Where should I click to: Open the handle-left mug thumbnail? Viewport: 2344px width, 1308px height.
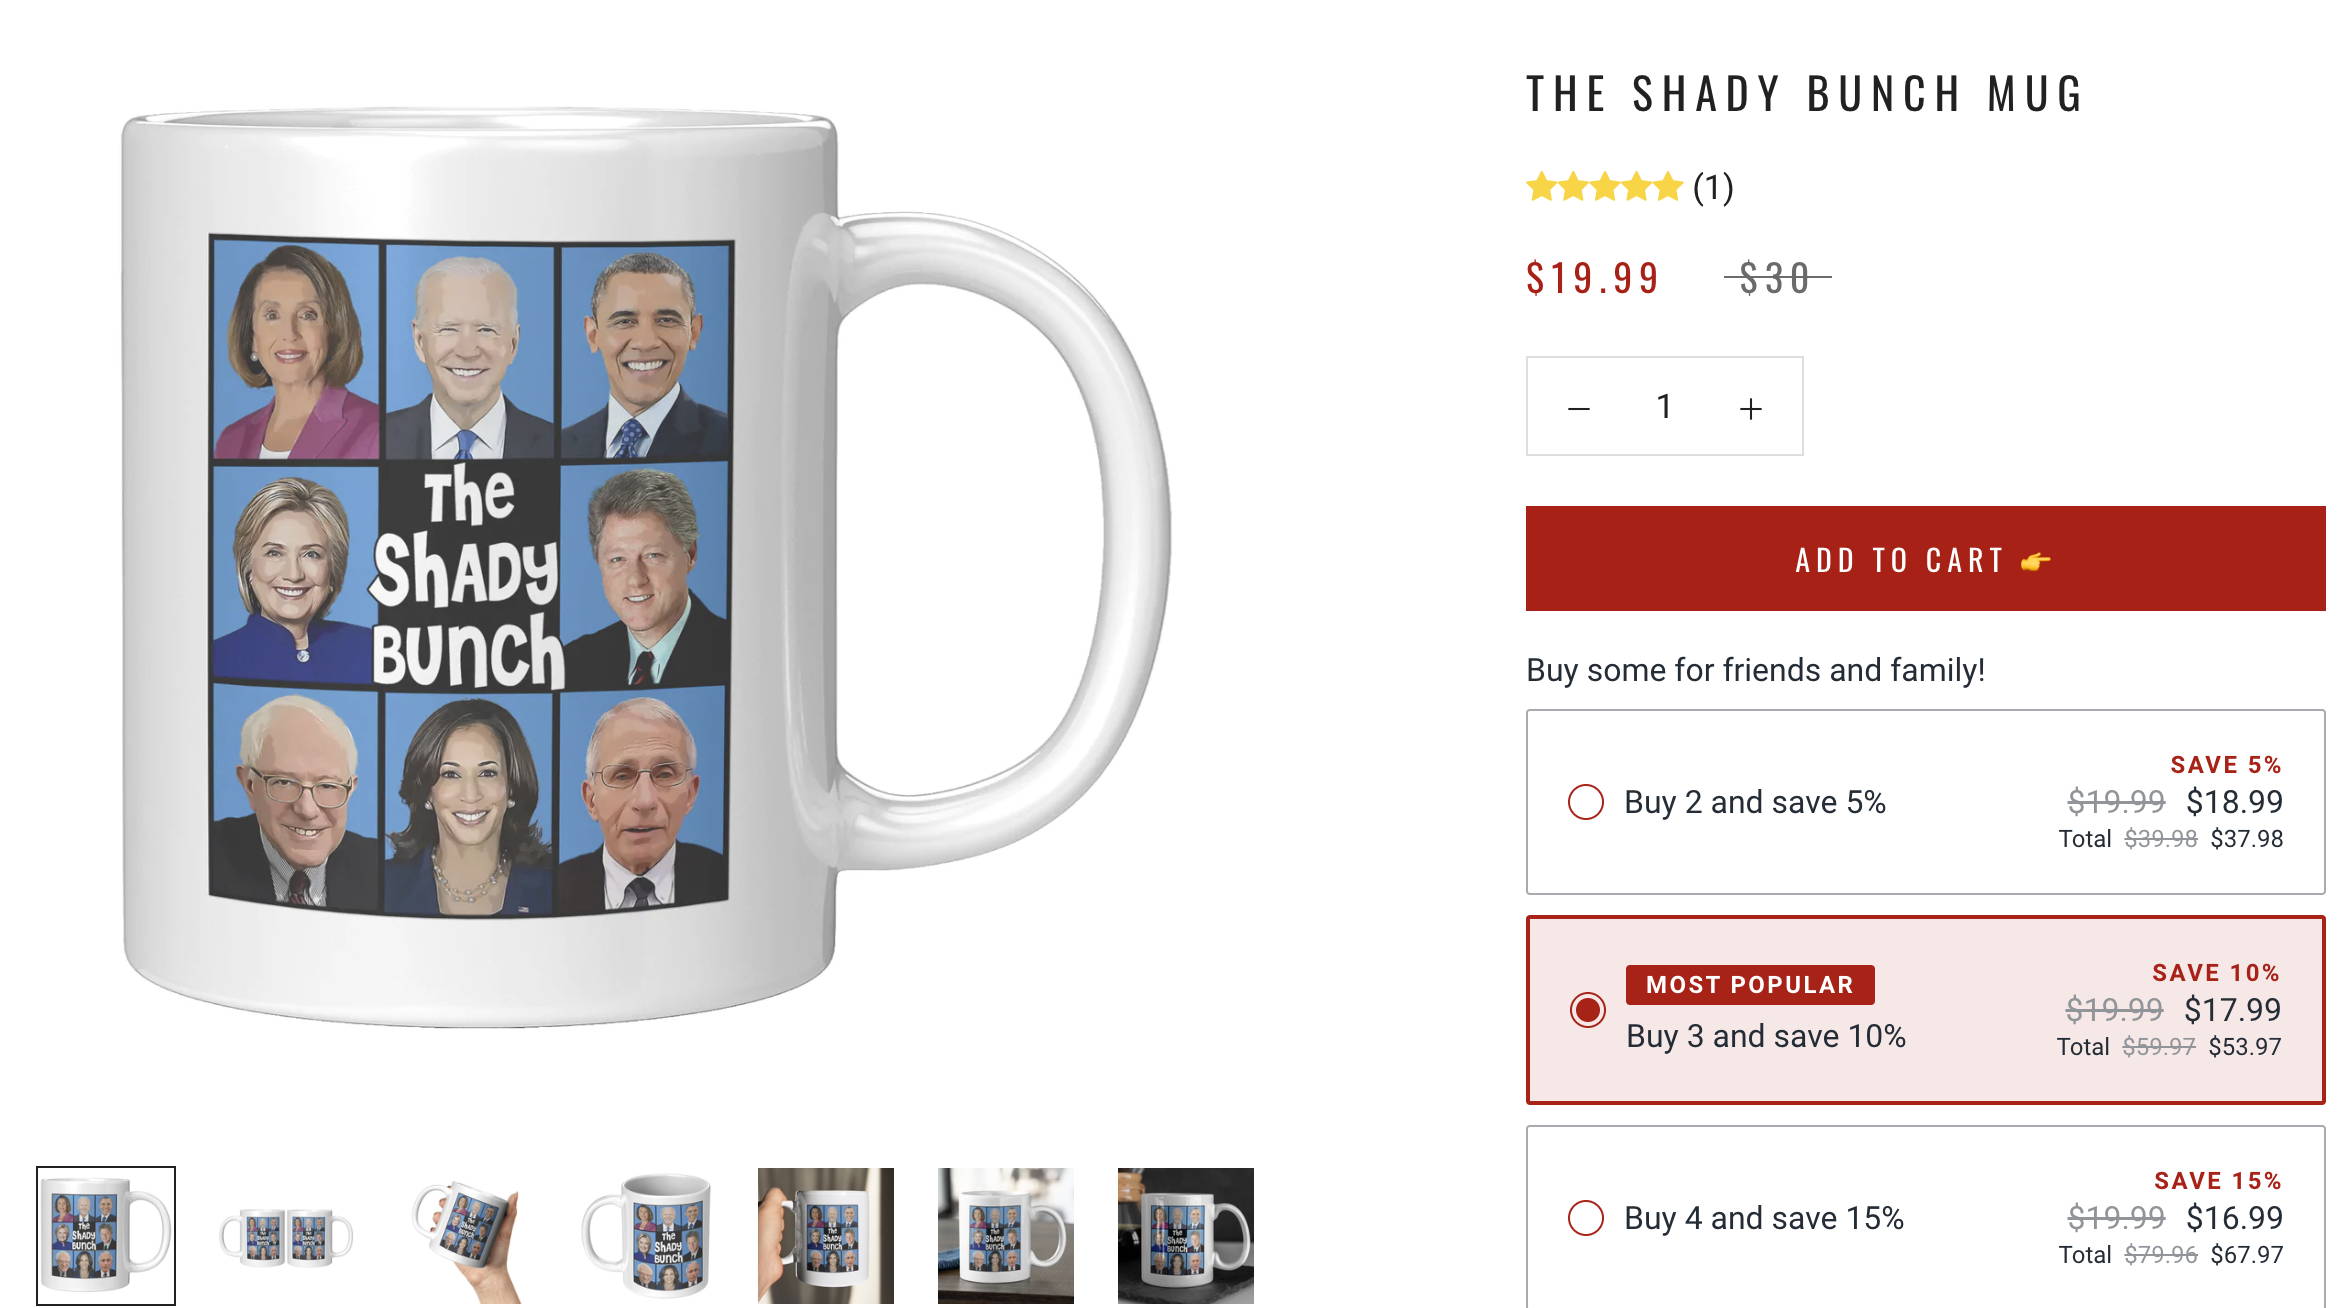(646, 1236)
